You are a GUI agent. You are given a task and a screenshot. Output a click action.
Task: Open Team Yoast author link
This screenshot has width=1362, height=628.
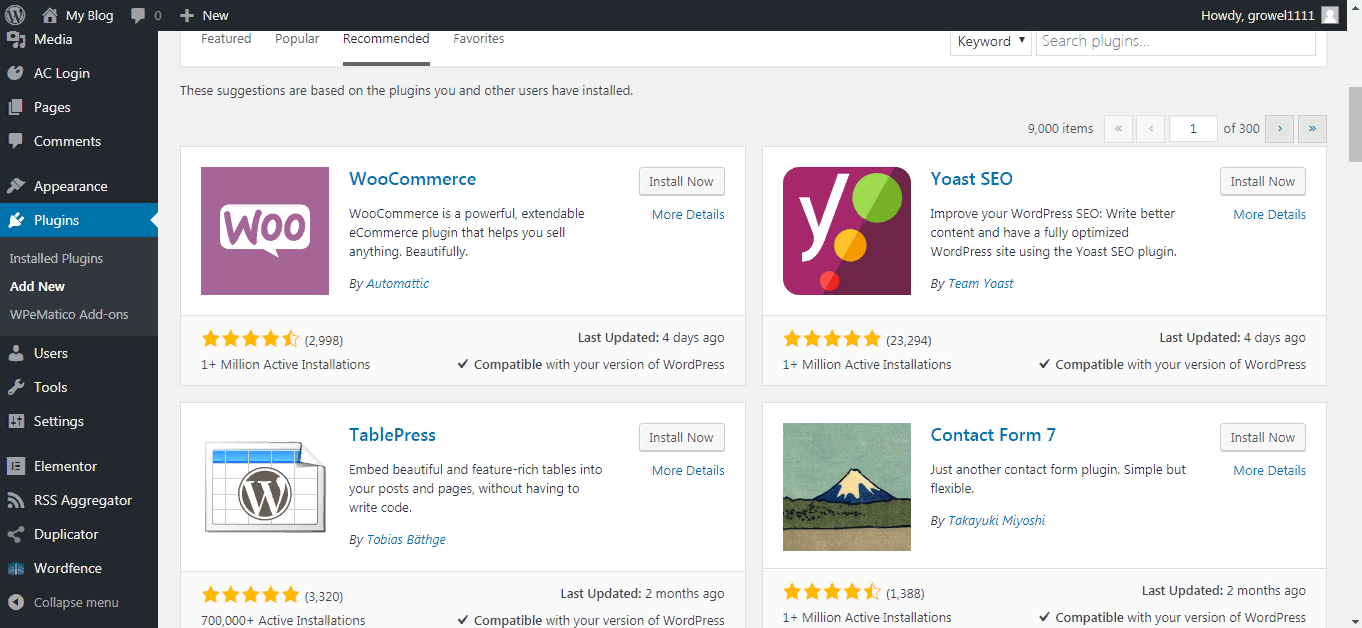(980, 283)
